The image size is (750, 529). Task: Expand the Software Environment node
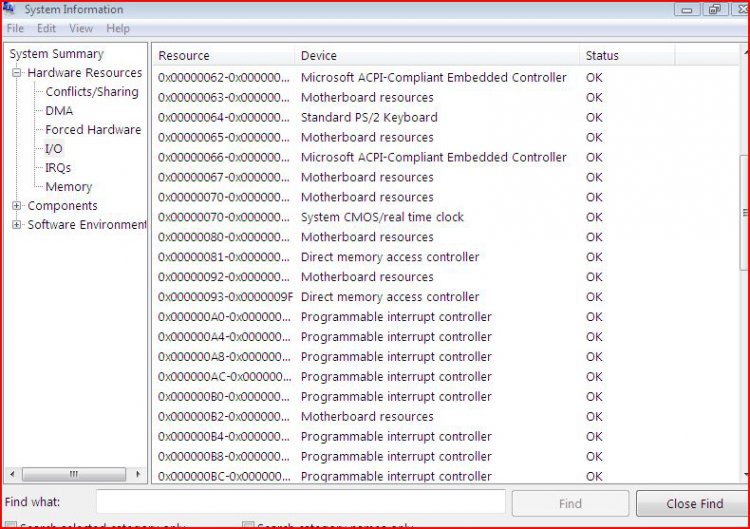[x=17, y=225]
